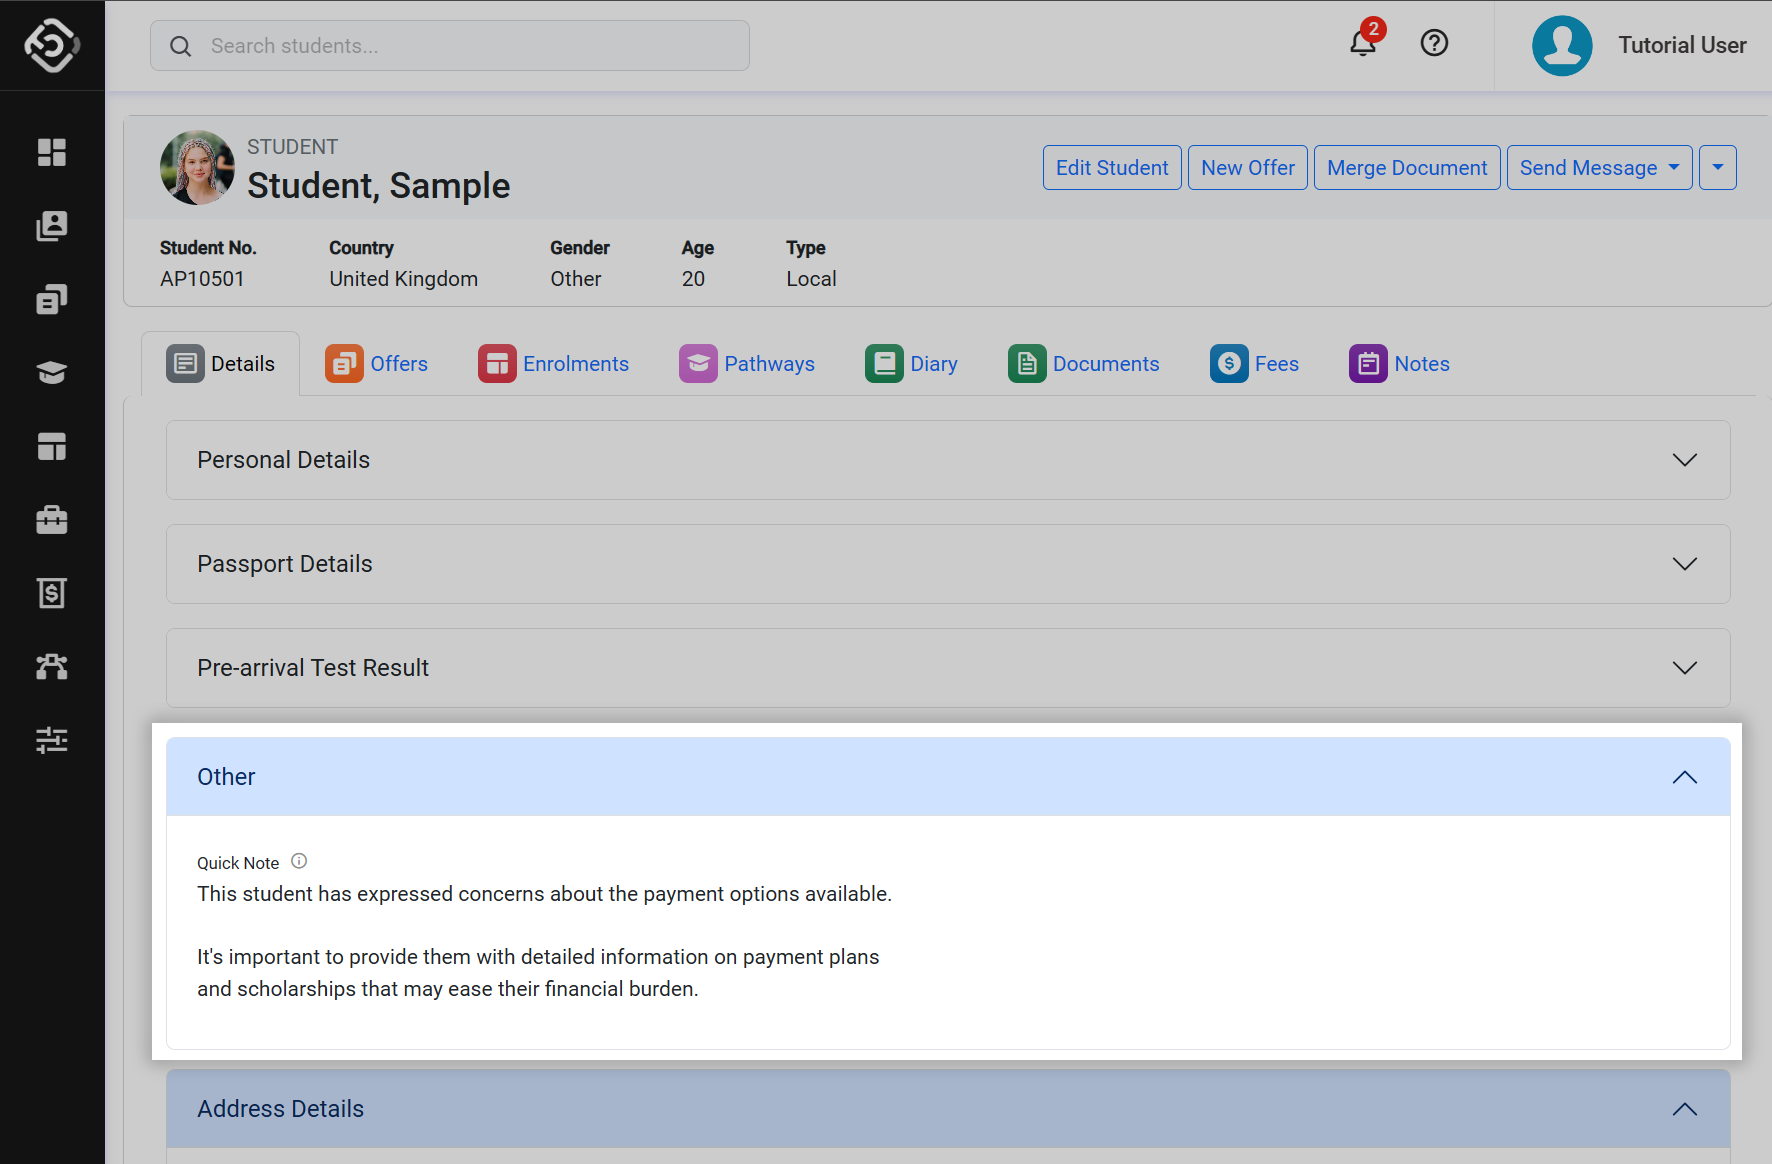This screenshot has height=1164, width=1772.
Task: Open the settings sliders sidebar icon
Action: pyautogui.click(x=52, y=740)
